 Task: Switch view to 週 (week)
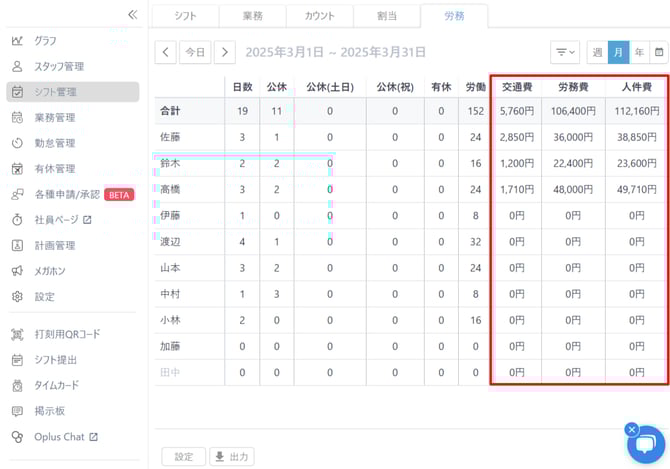tap(597, 52)
